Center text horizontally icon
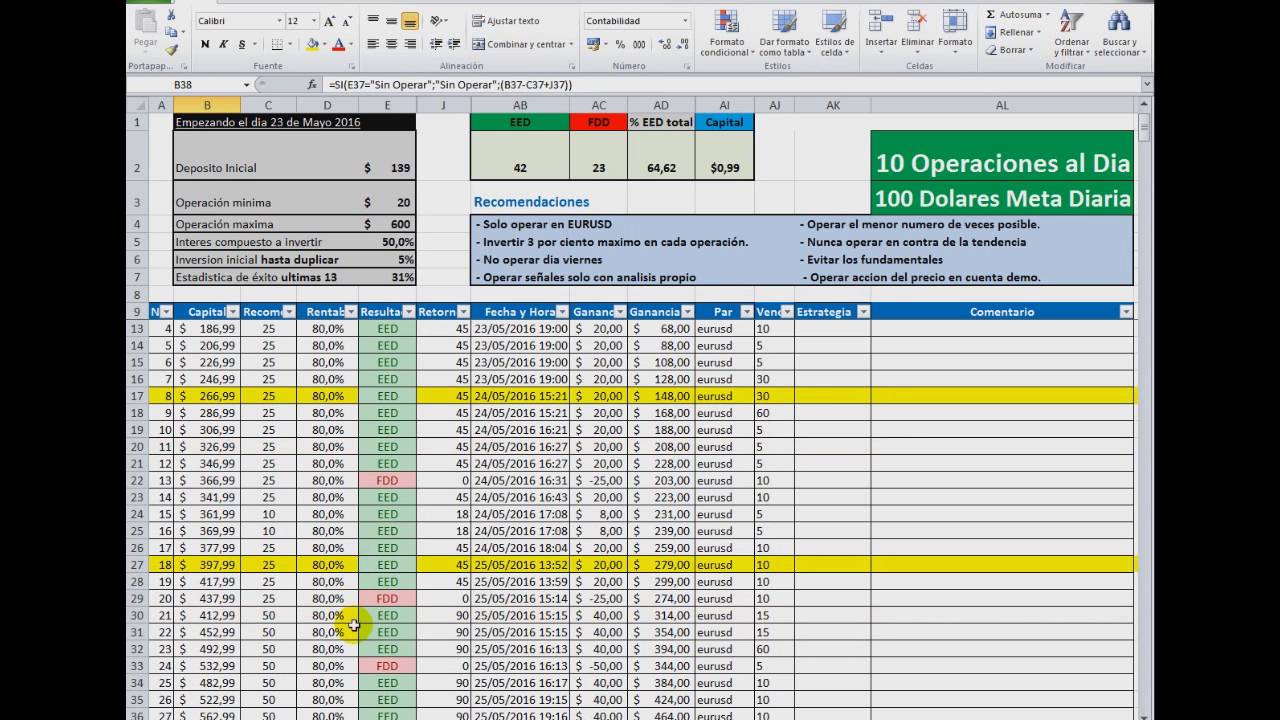 point(391,44)
